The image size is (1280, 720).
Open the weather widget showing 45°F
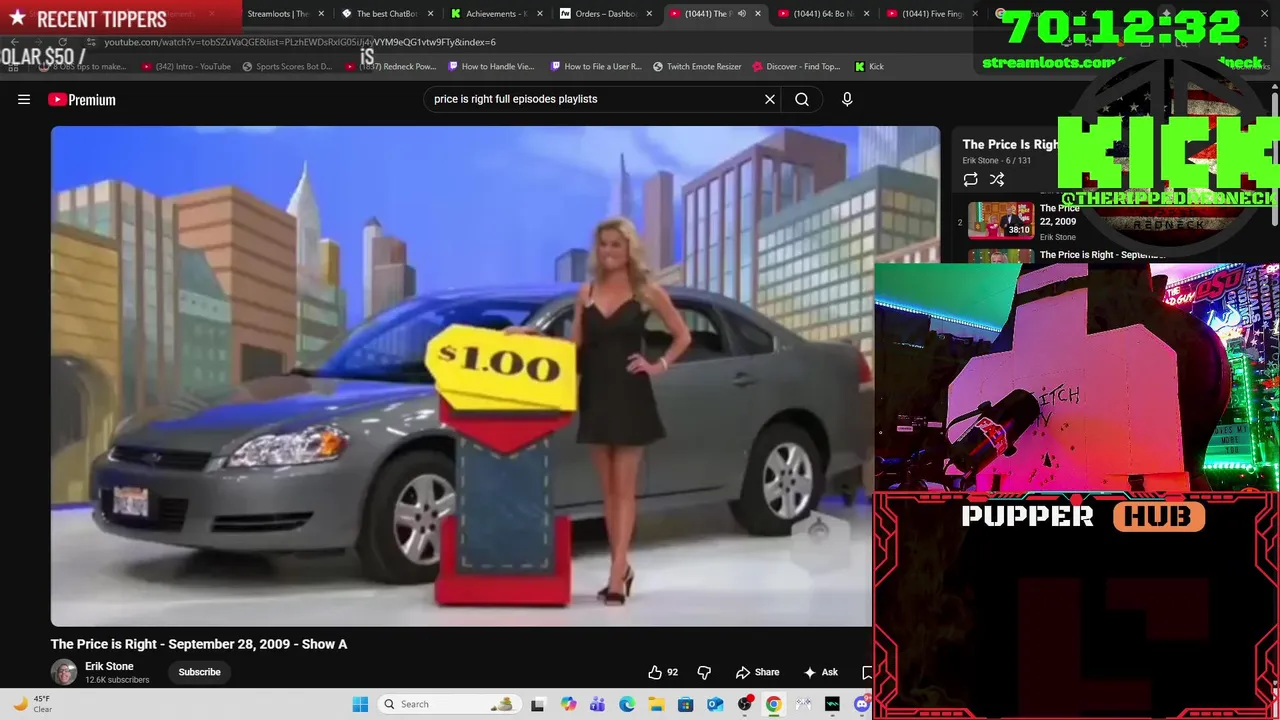pos(30,704)
